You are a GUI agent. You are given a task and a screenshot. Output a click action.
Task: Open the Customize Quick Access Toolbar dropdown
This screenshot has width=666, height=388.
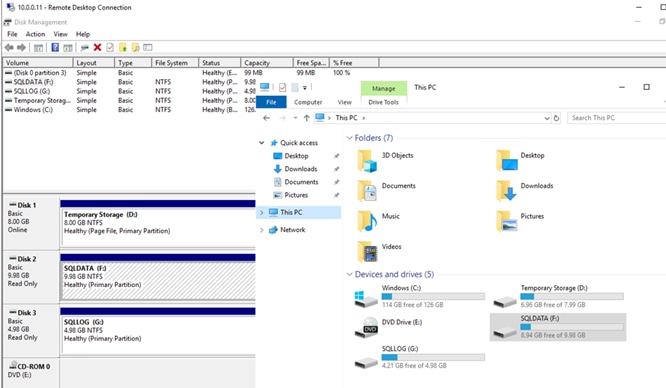coord(305,88)
